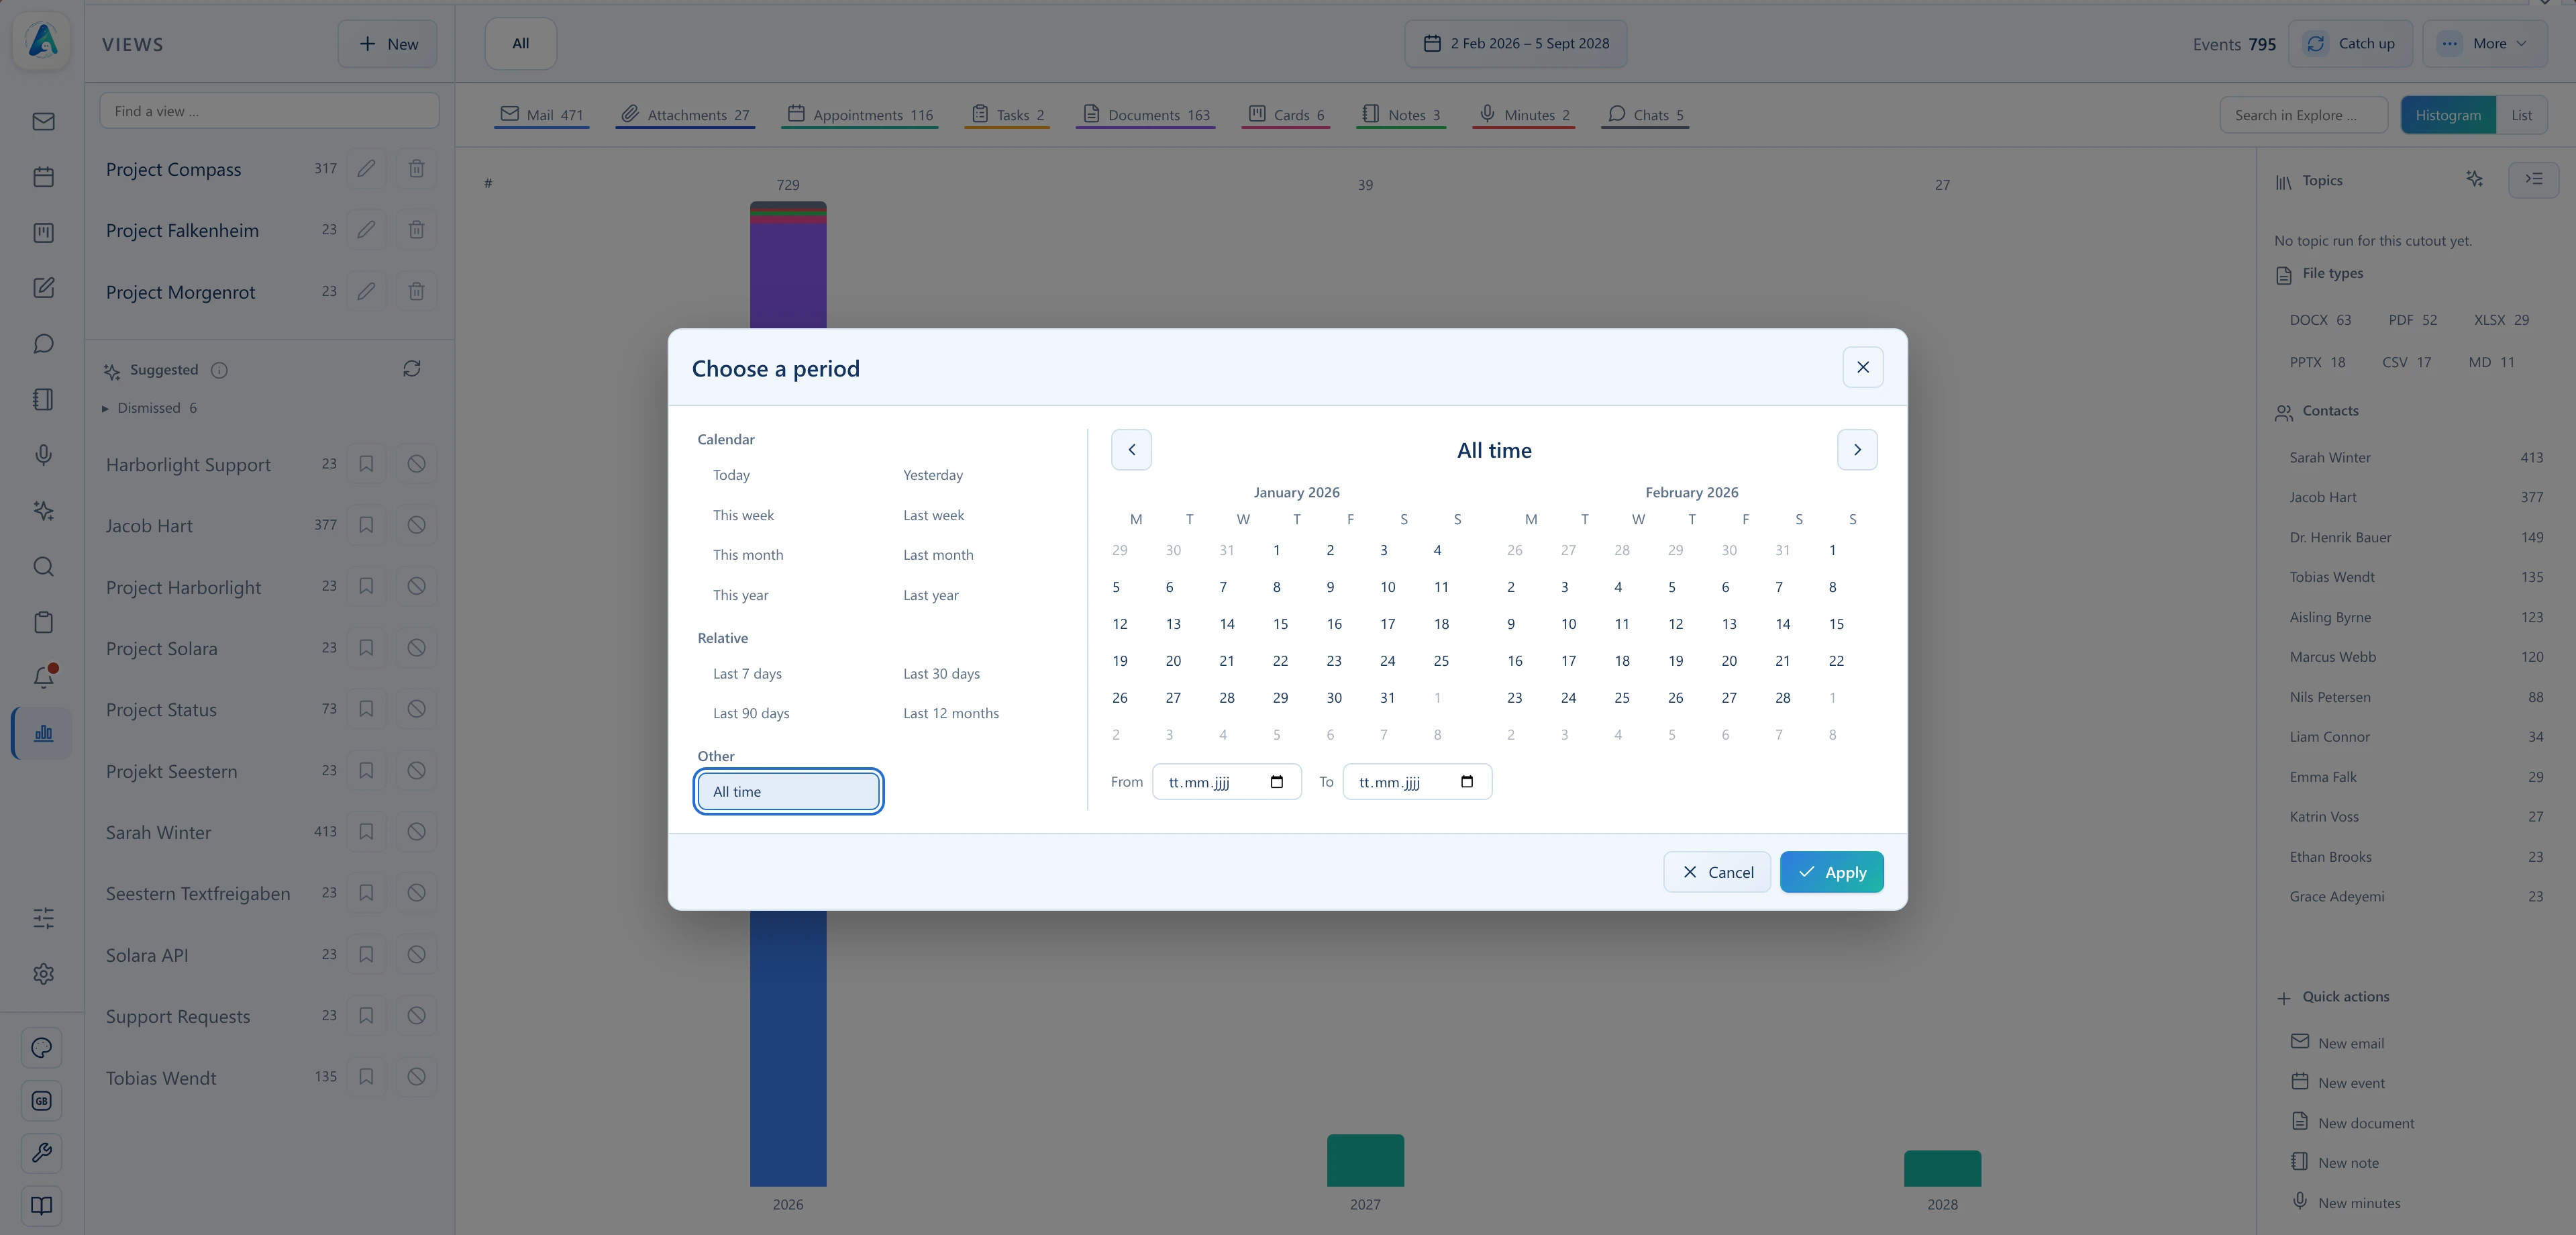Click the New view button
This screenshot has height=1235, width=2576.
[387, 44]
